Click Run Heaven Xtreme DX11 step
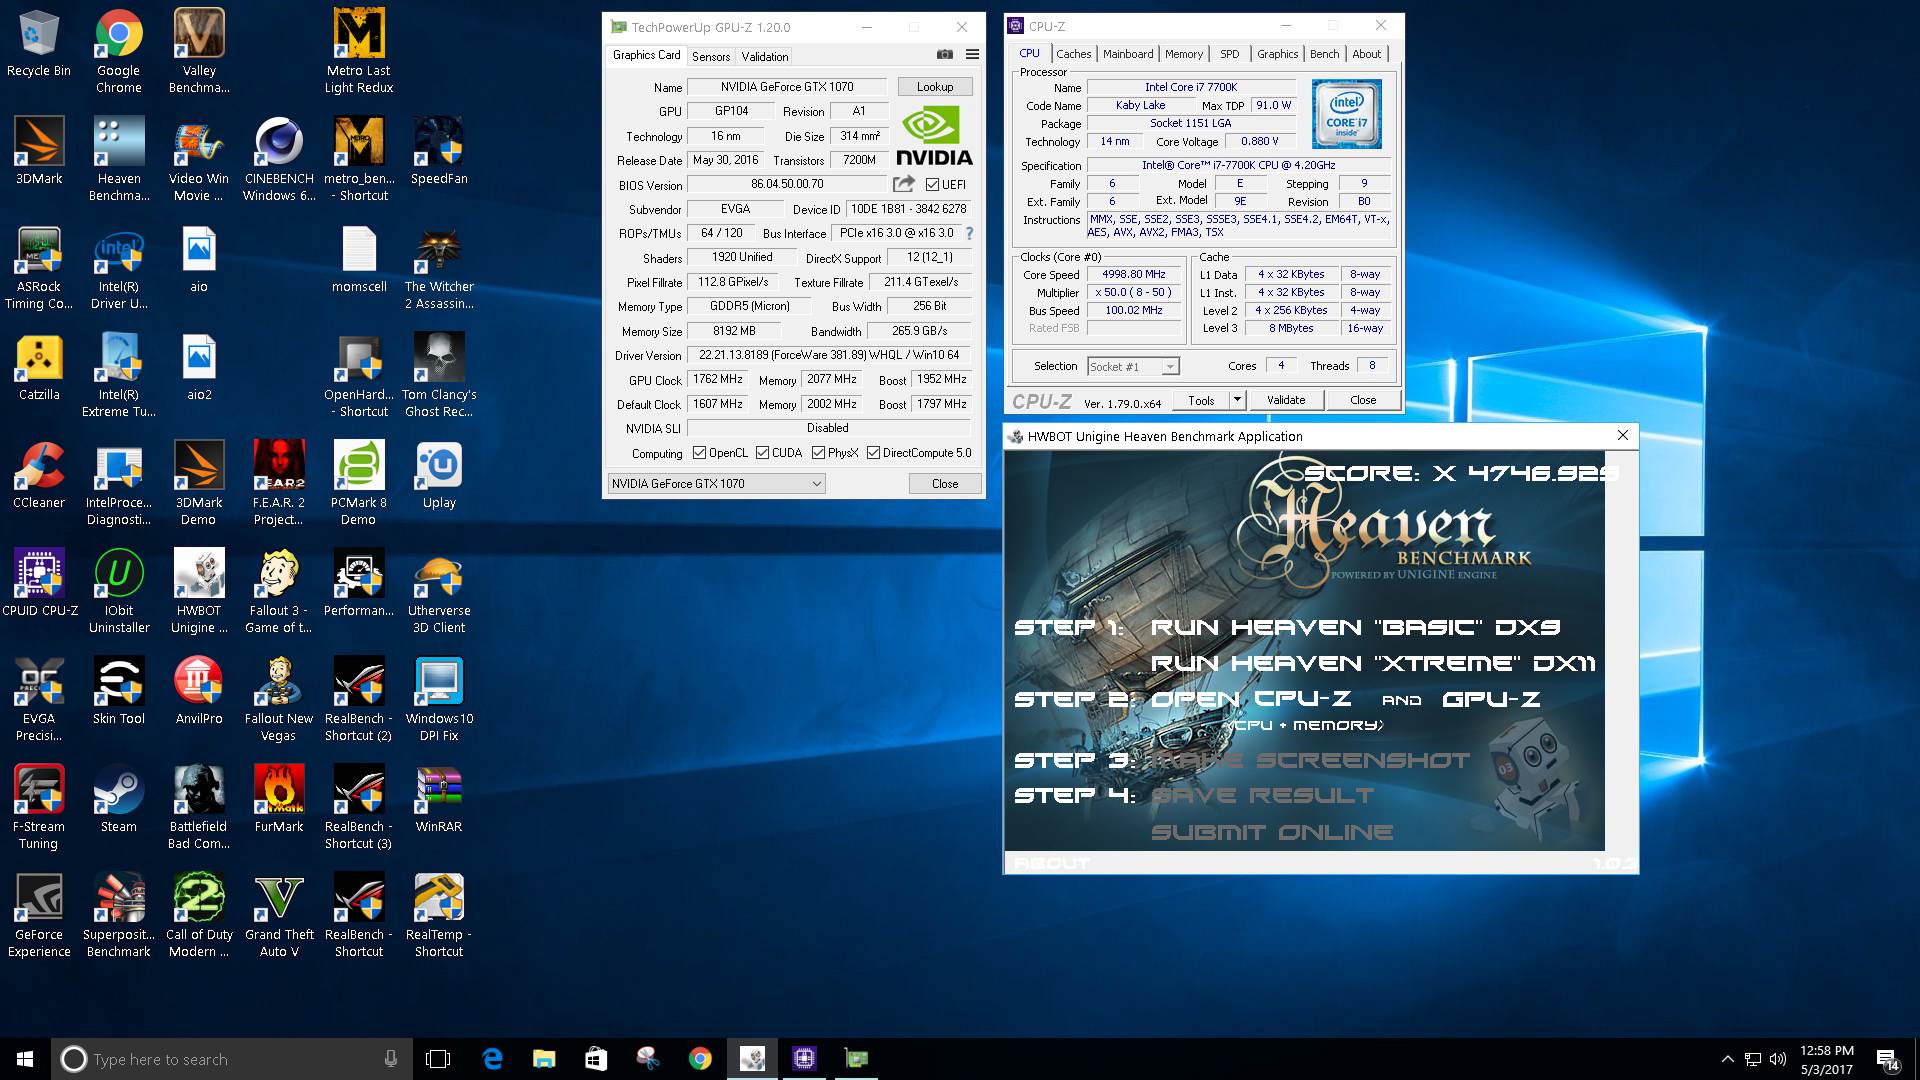The image size is (1920, 1080). point(1373,664)
